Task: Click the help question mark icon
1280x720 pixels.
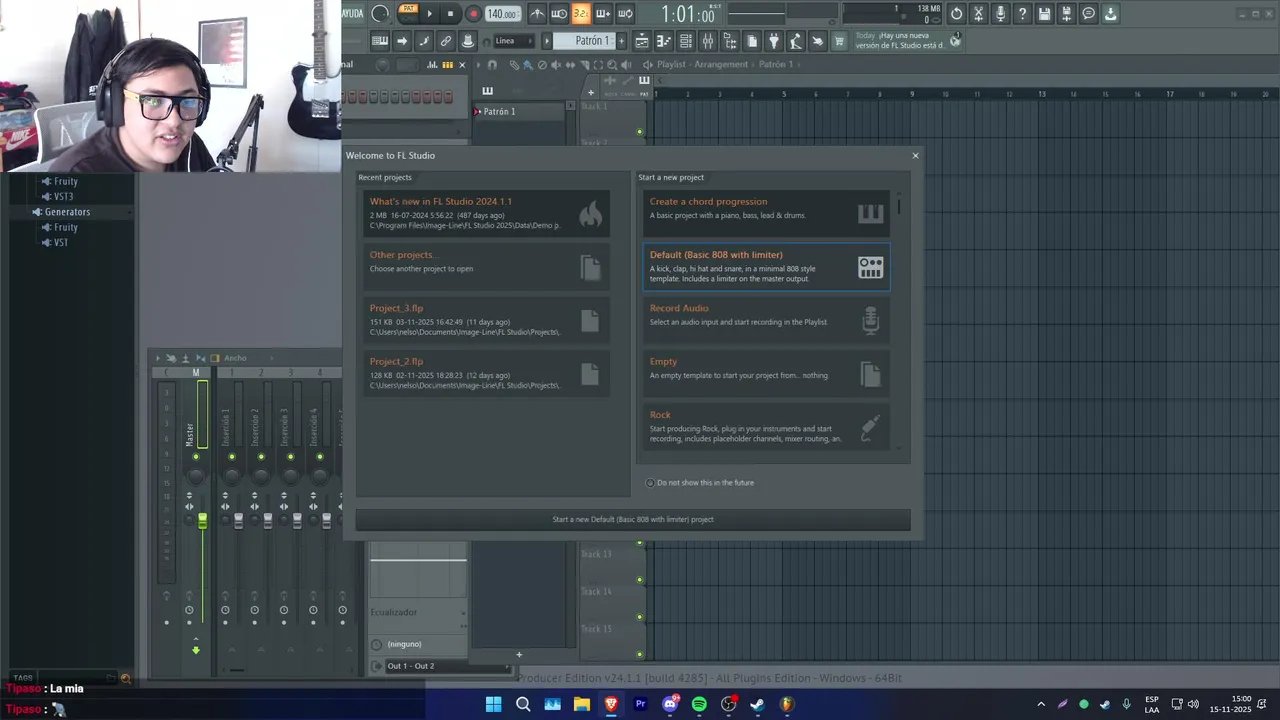Action: [x=1023, y=14]
